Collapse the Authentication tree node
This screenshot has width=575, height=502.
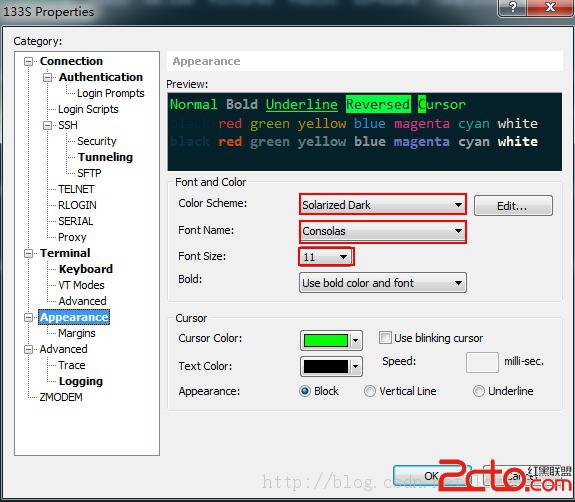tap(47, 77)
